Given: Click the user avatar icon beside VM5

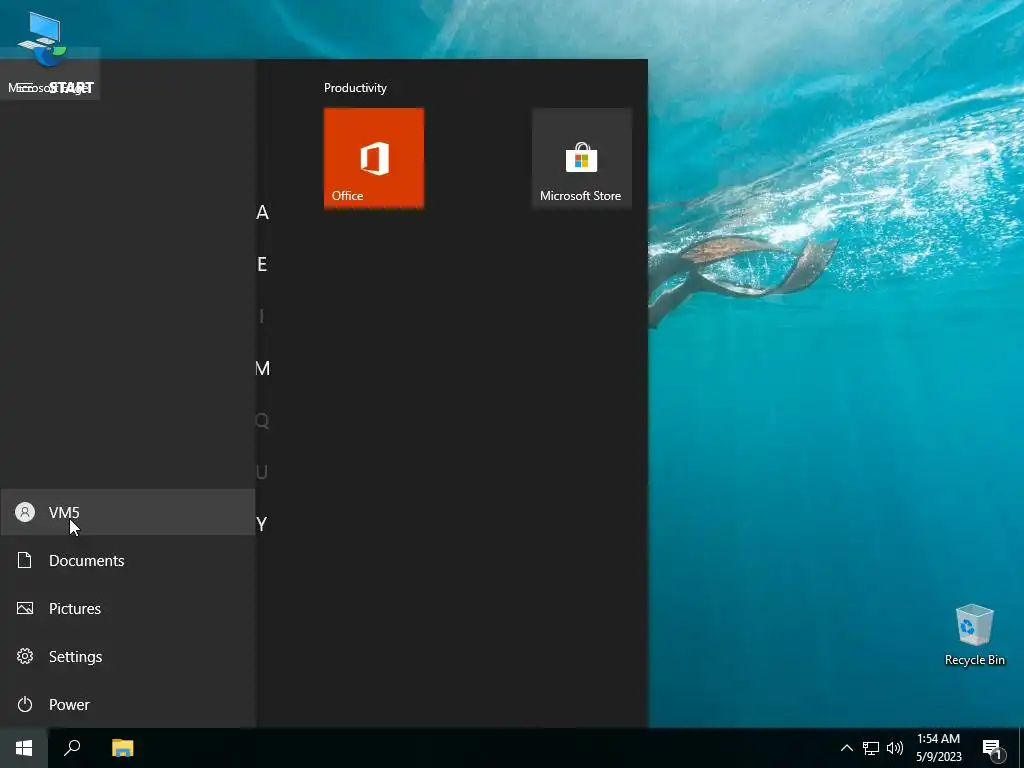Looking at the screenshot, I should pos(25,512).
